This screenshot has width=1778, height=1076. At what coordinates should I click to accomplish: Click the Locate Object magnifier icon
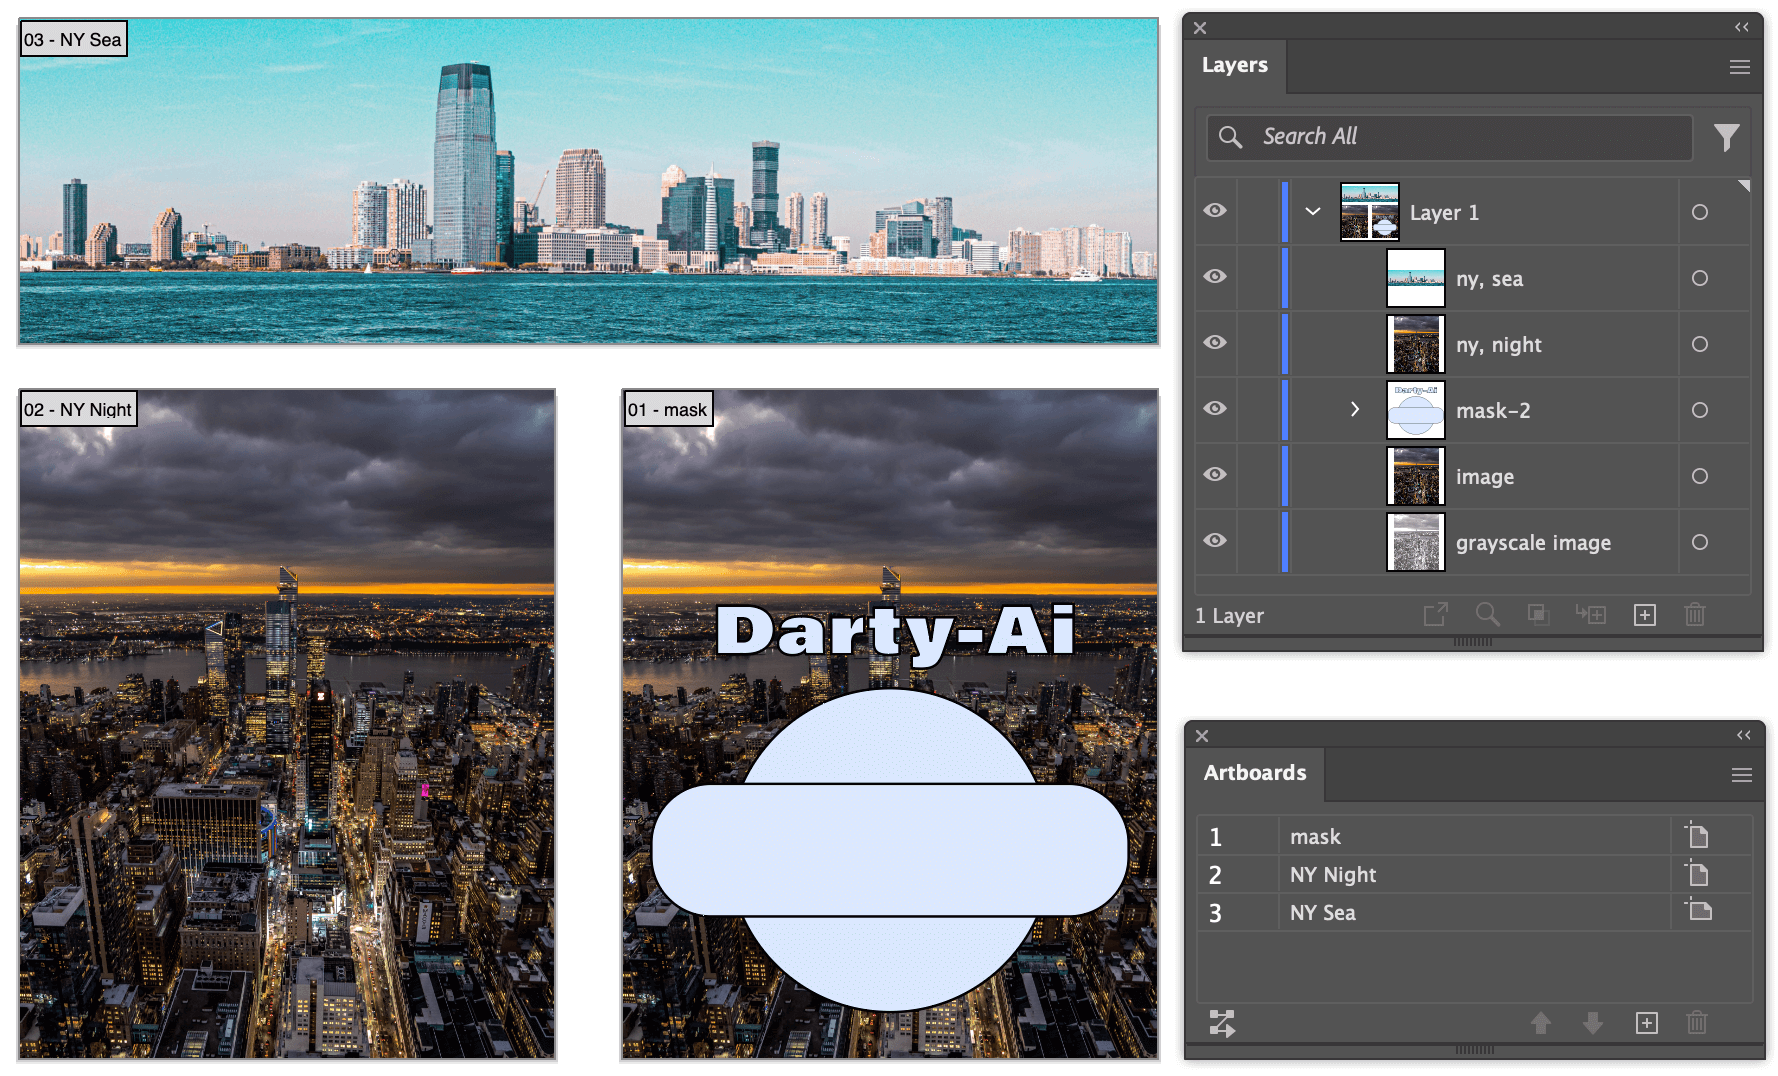click(x=1487, y=615)
